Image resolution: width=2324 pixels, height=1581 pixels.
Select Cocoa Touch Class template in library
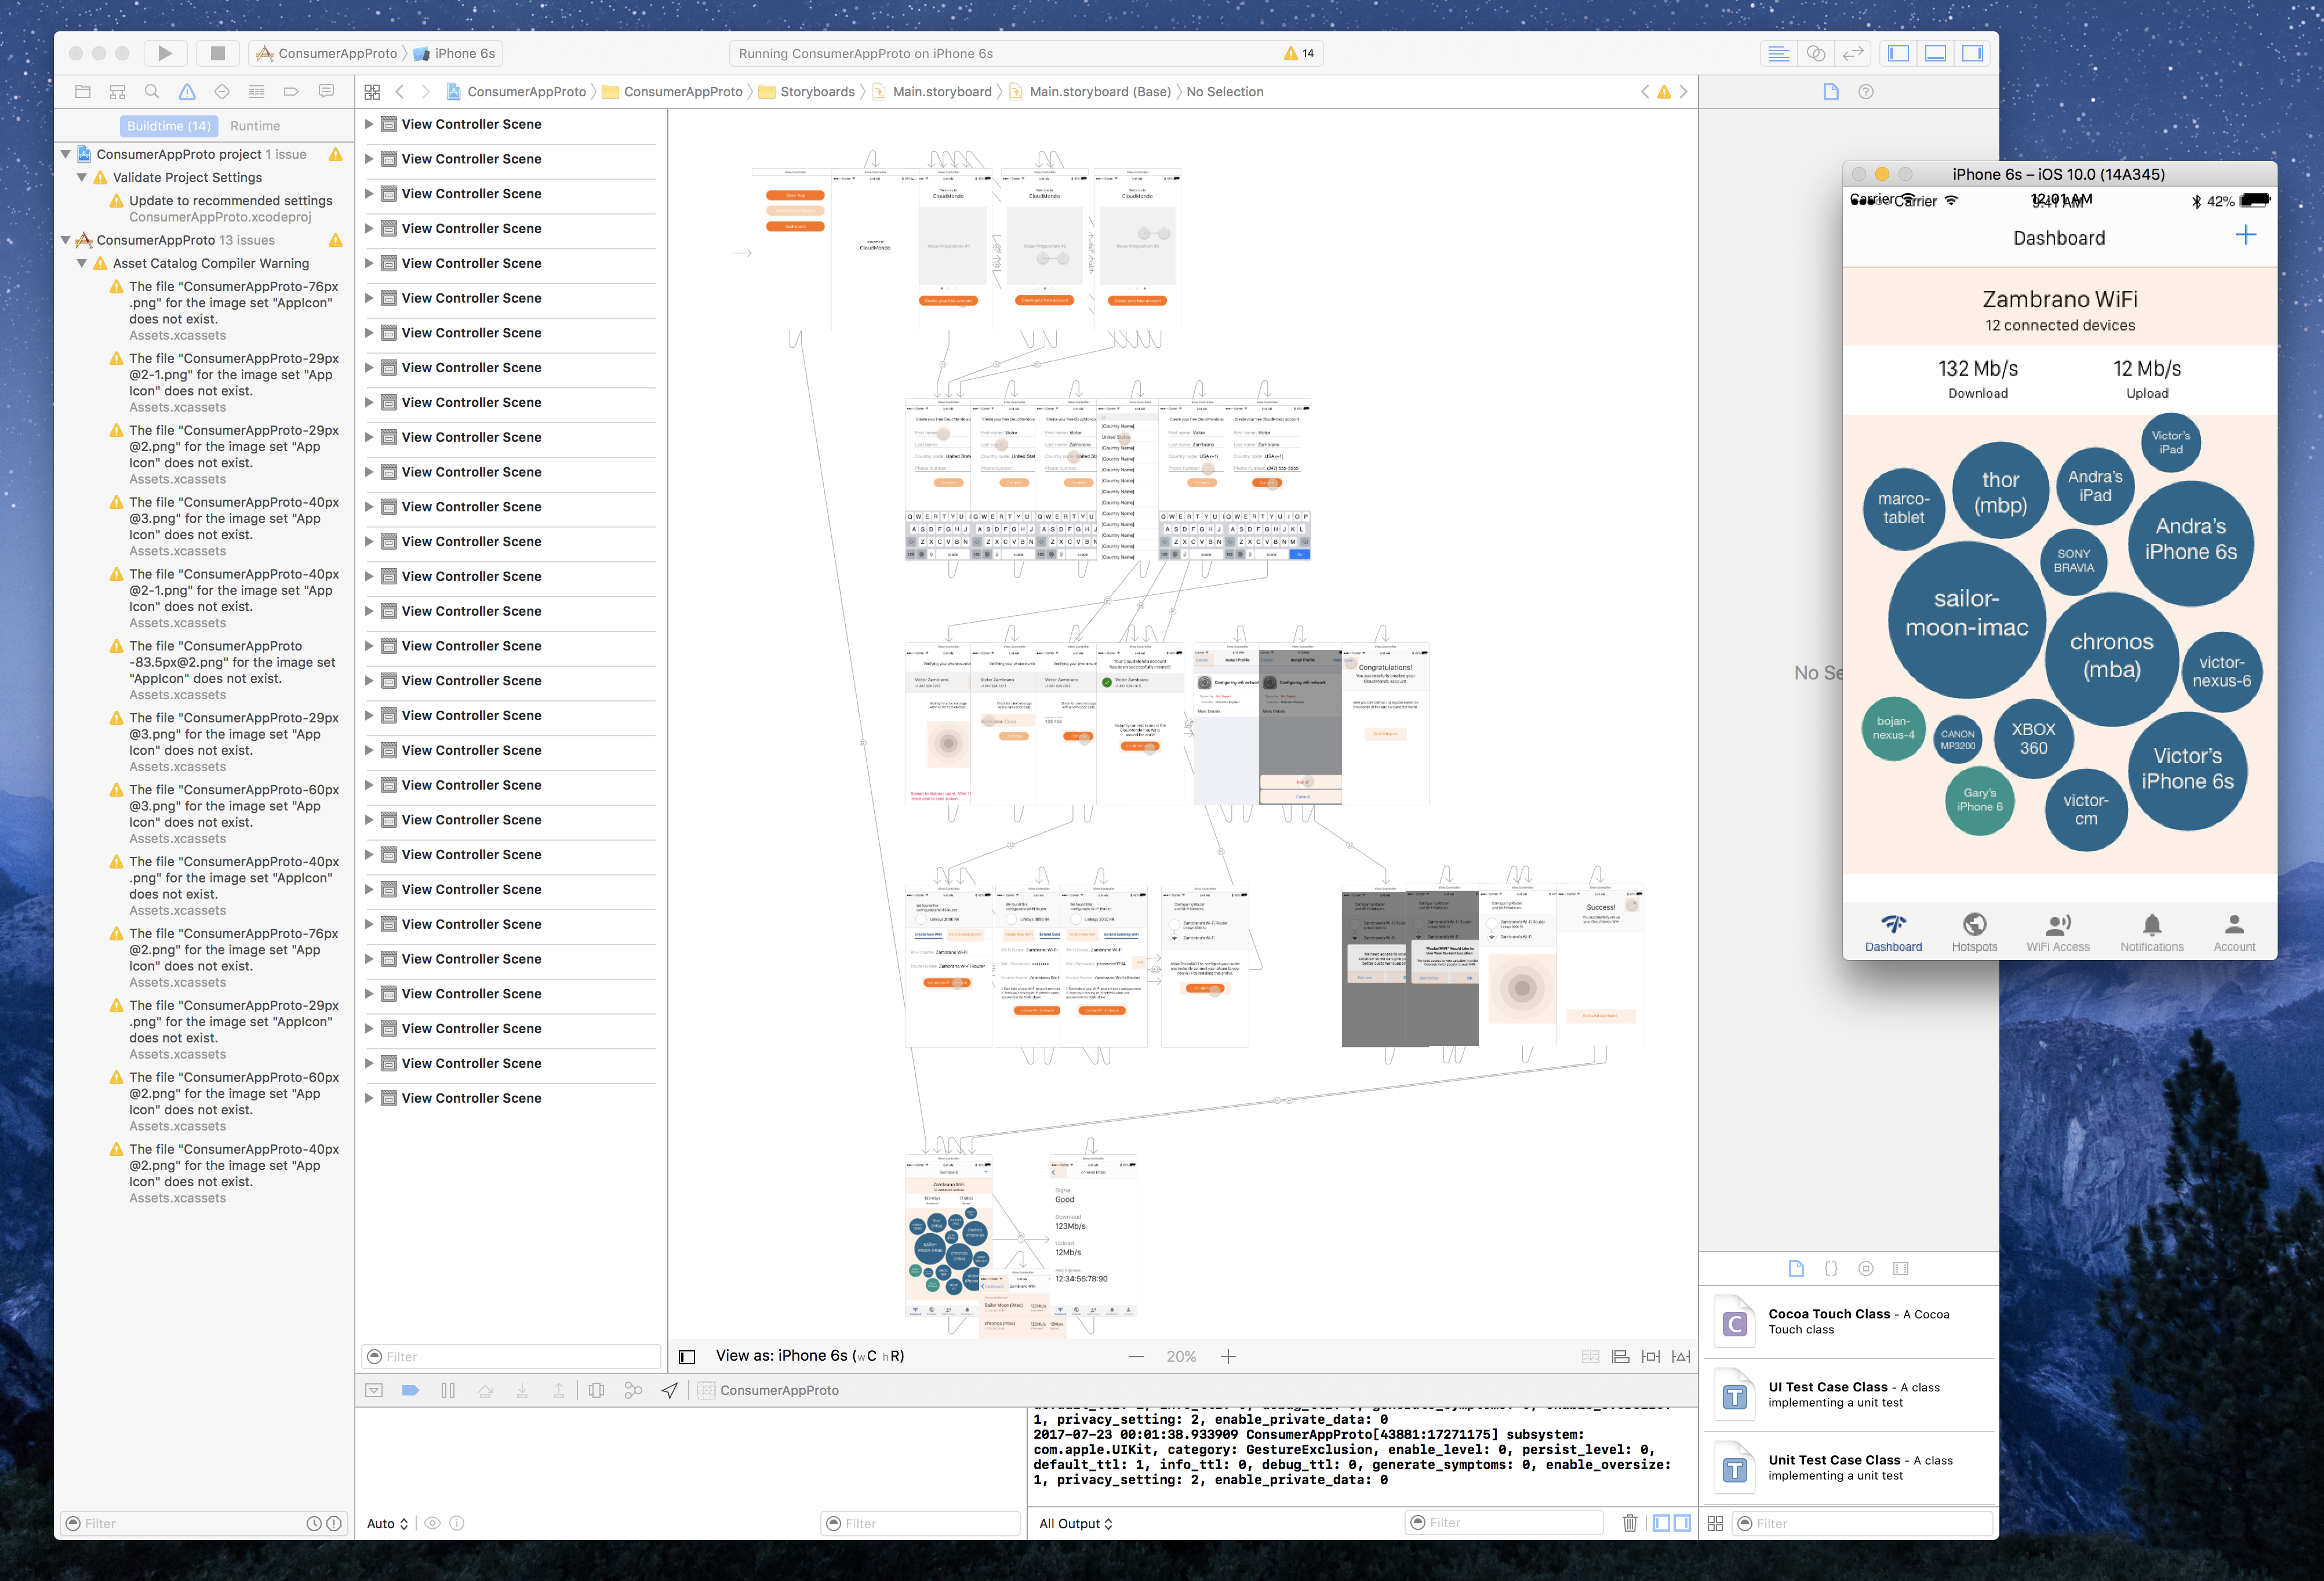pyautogui.click(x=1849, y=1322)
